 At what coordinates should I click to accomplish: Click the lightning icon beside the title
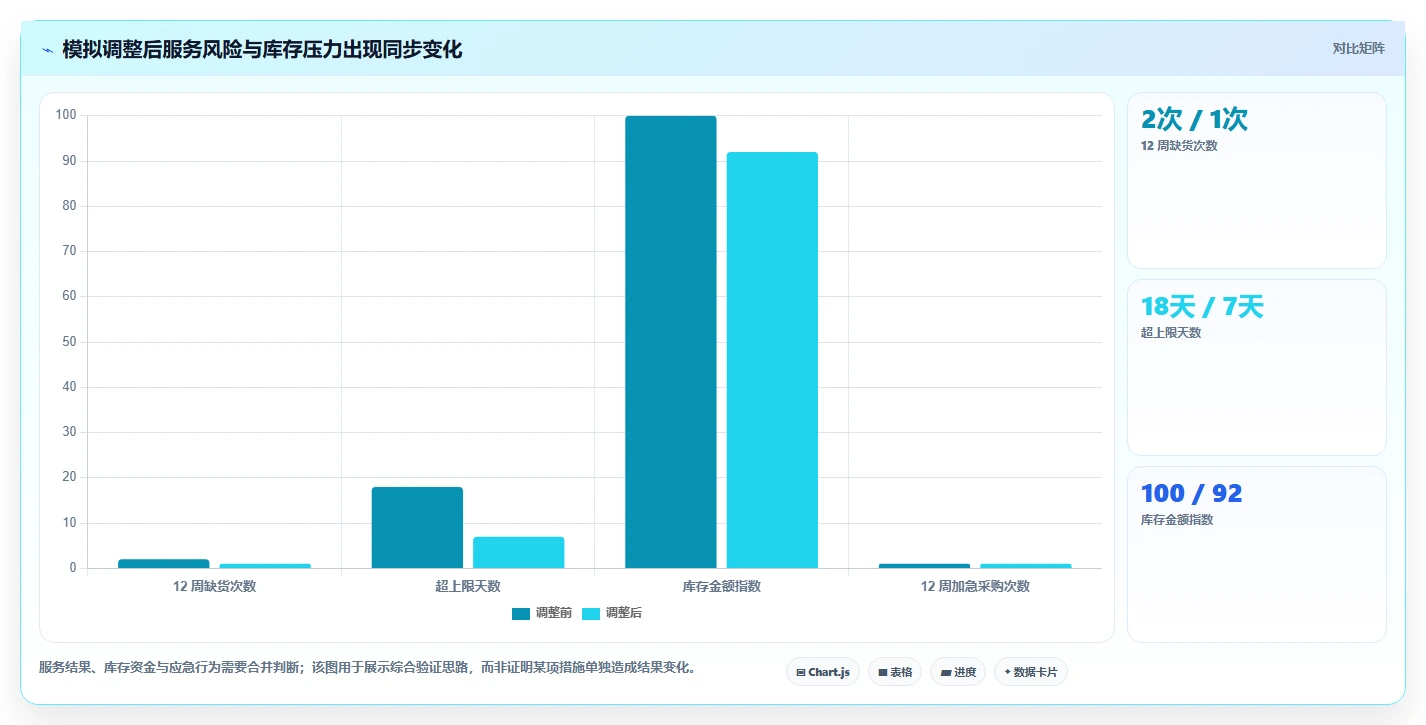click(47, 49)
